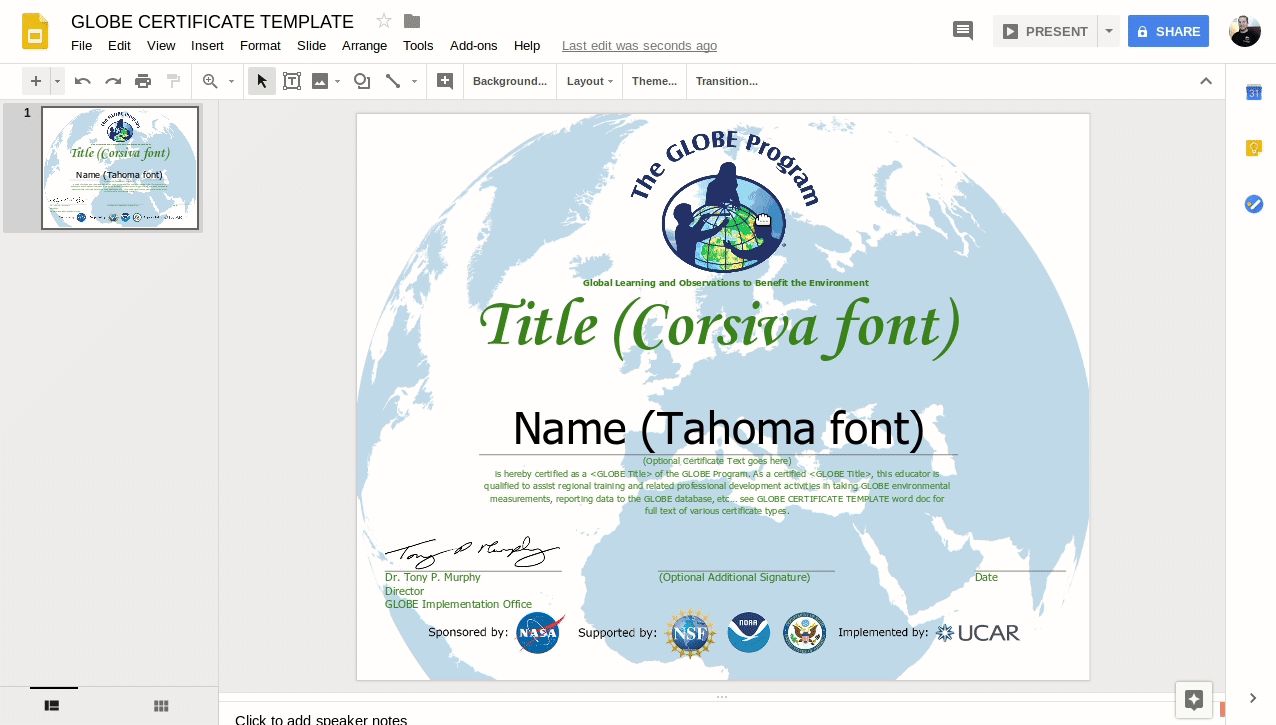Expand the Layout dropdown
1276x725 pixels.
[589, 81]
